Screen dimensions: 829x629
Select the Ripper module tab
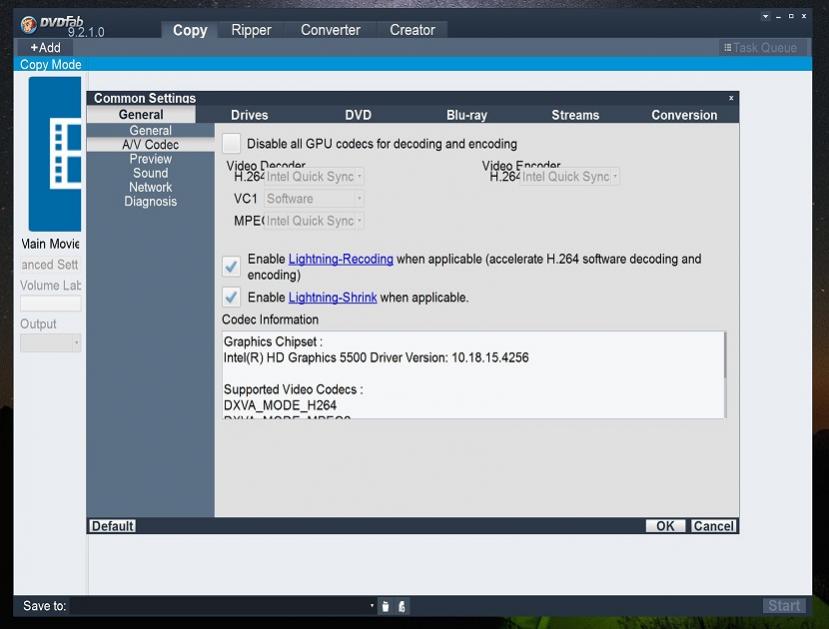point(251,30)
